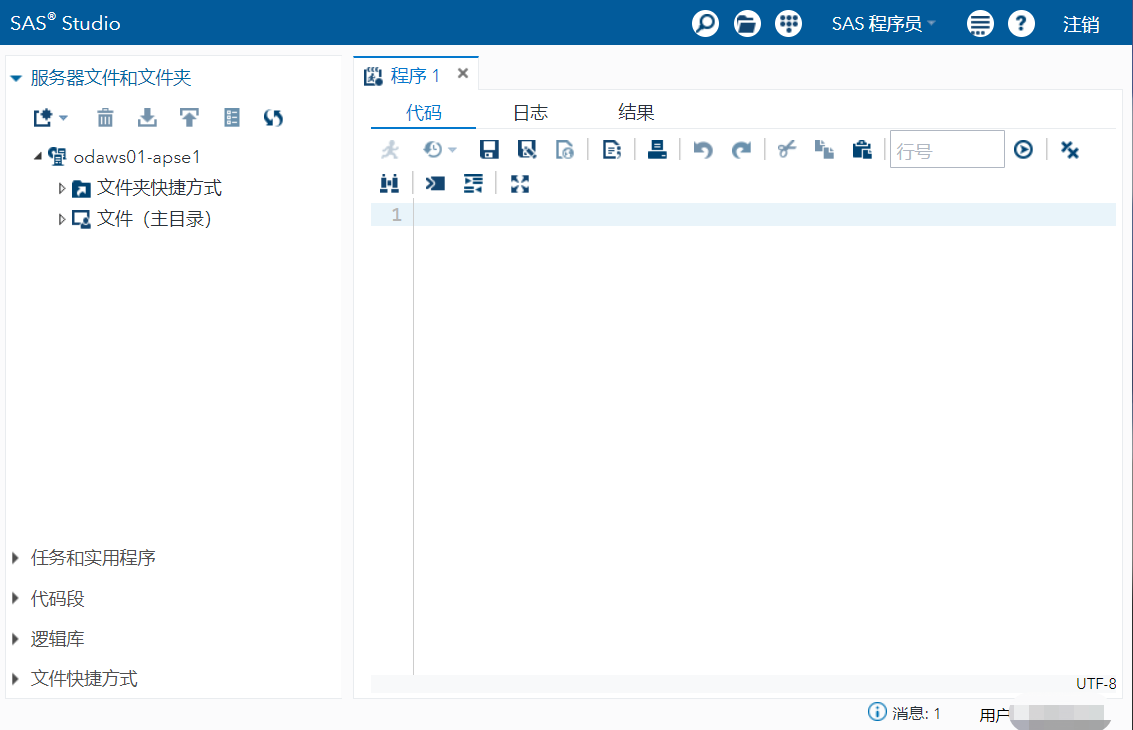Click the Maximize view arrows icon
The width and height of the screenshot is (1133, 730).
tap(520, 184)
